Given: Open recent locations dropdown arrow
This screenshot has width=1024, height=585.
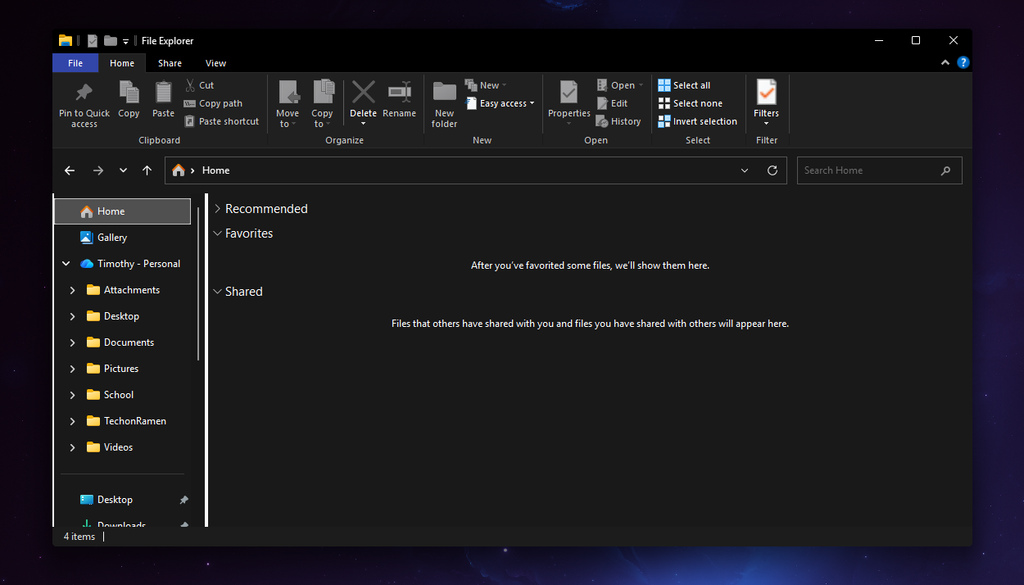Looking at the screenshot, I should click(x=123, y=170).
